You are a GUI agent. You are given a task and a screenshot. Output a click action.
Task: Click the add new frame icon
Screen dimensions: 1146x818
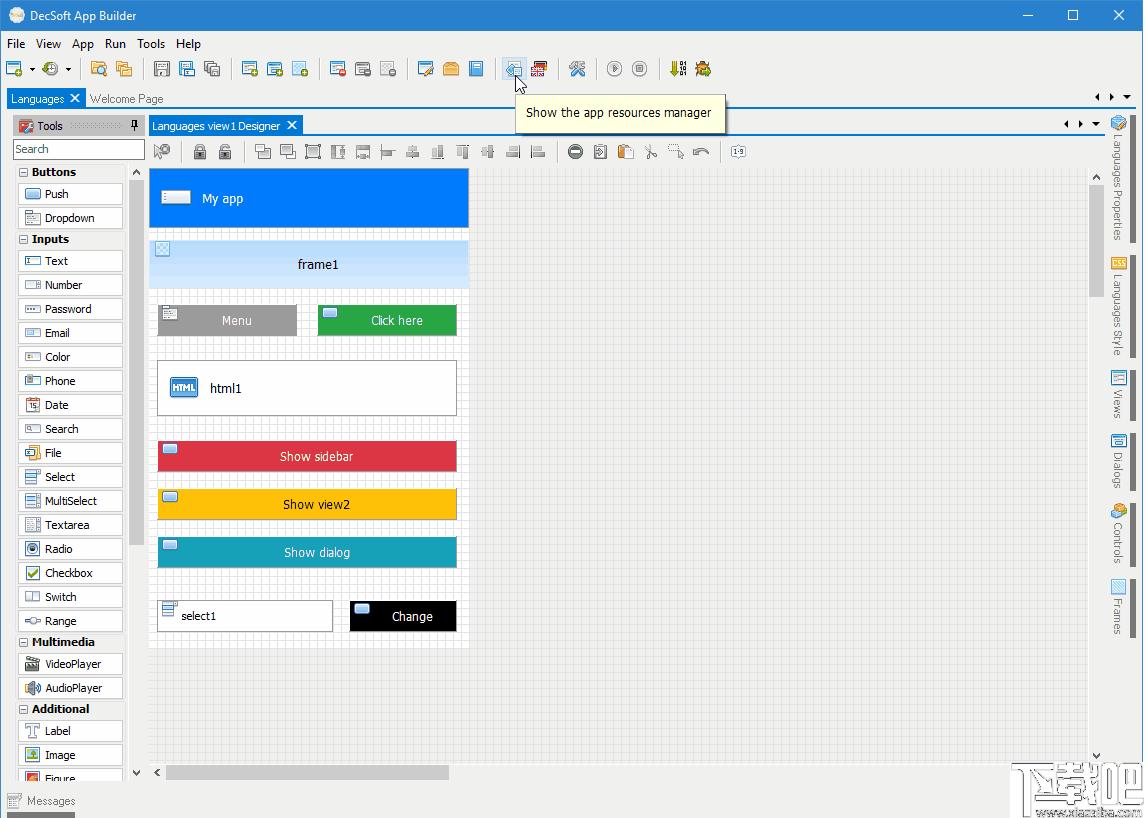coord(300,69)
